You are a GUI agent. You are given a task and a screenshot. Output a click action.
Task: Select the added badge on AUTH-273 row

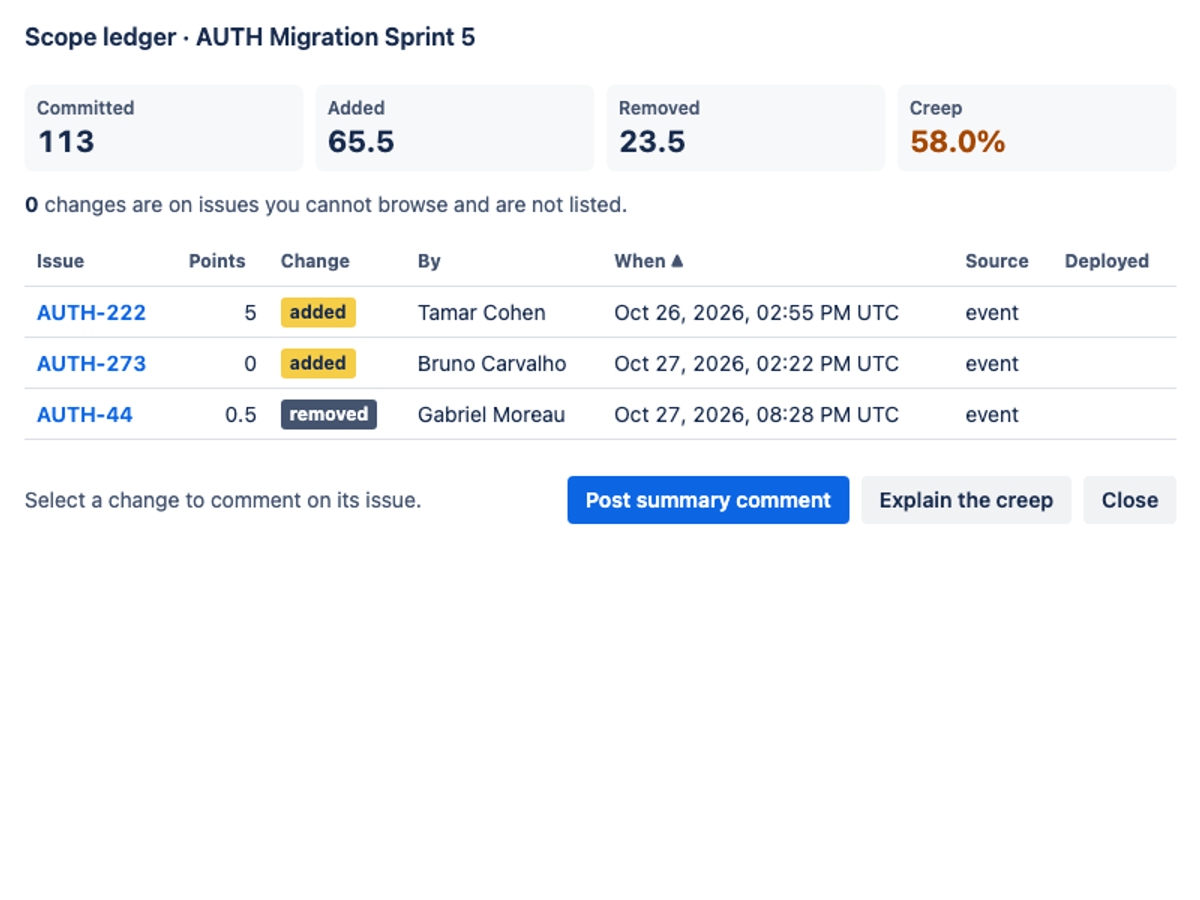point(318,364)
